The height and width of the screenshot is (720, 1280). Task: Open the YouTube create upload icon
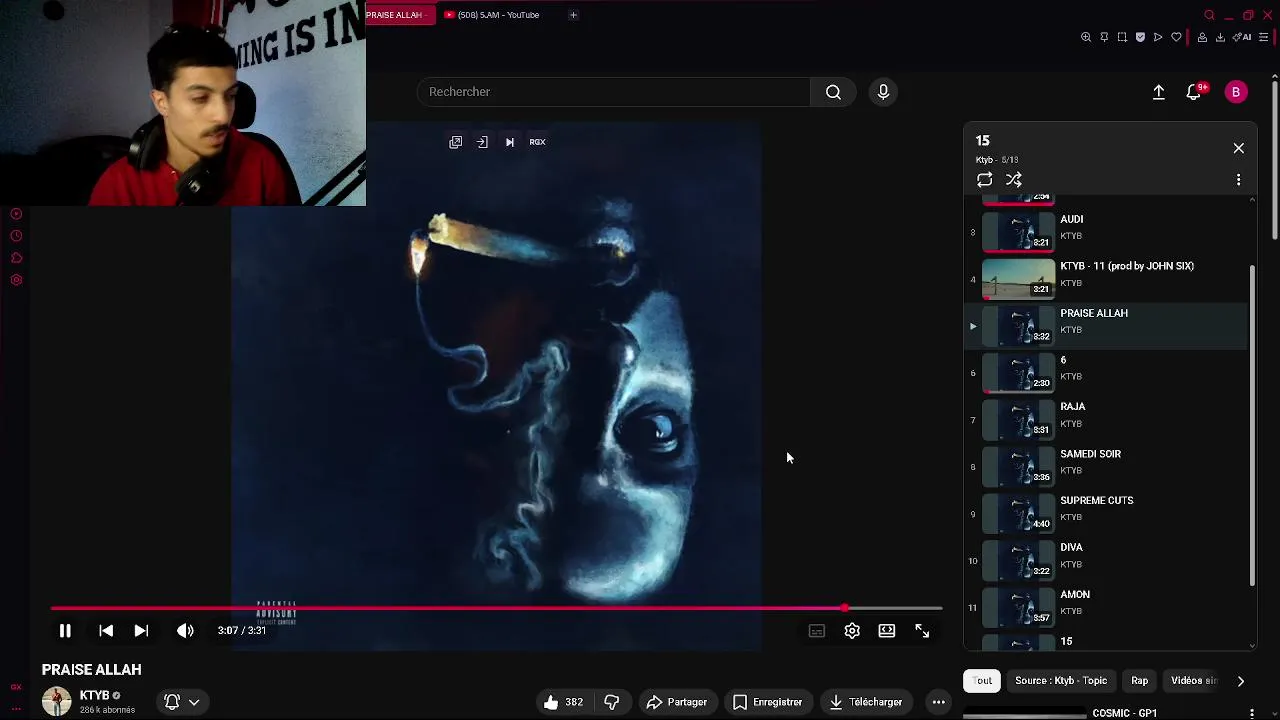tap(1159, 92)
